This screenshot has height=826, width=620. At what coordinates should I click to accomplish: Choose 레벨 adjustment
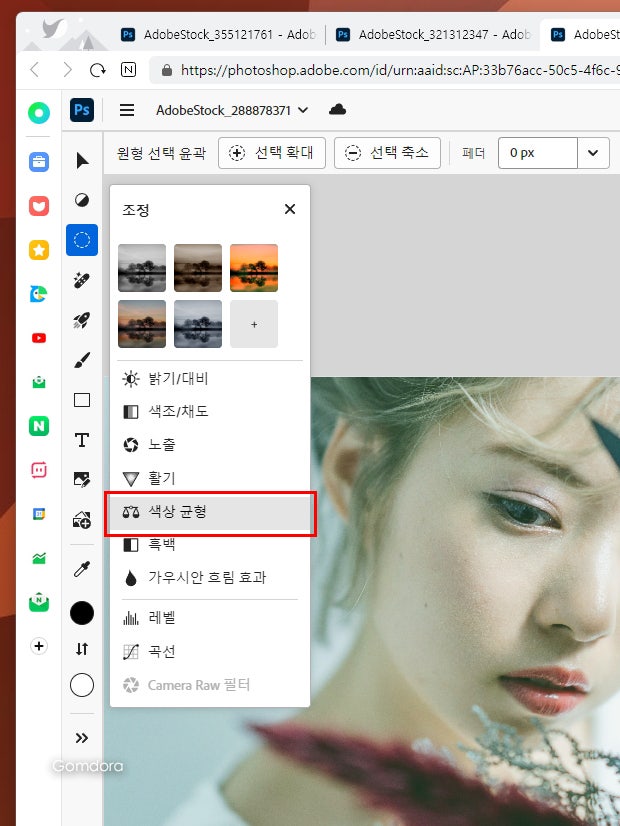click(210, 618)
